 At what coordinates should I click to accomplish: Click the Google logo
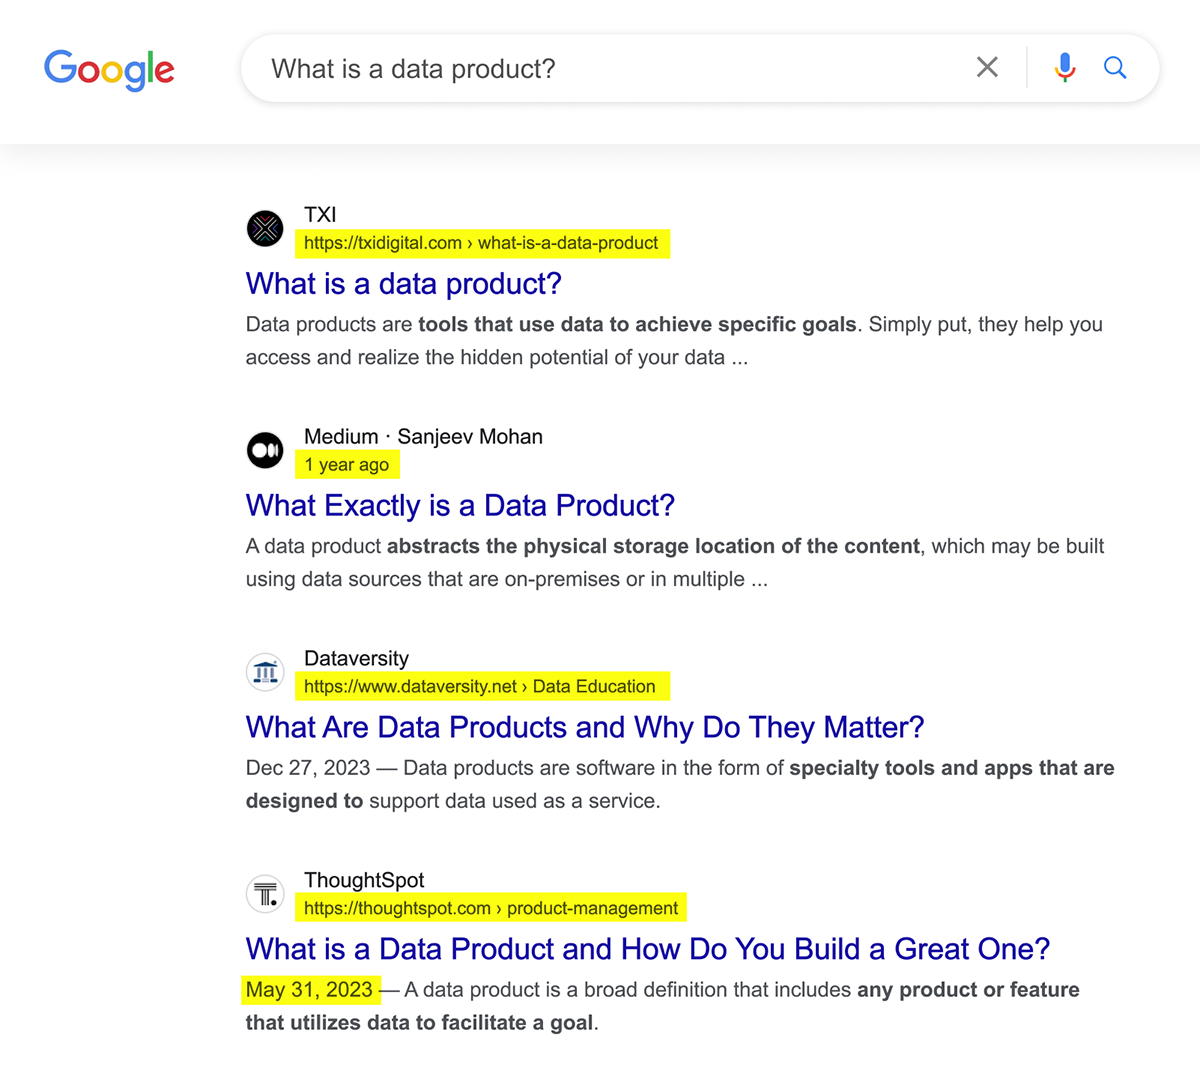109,69
